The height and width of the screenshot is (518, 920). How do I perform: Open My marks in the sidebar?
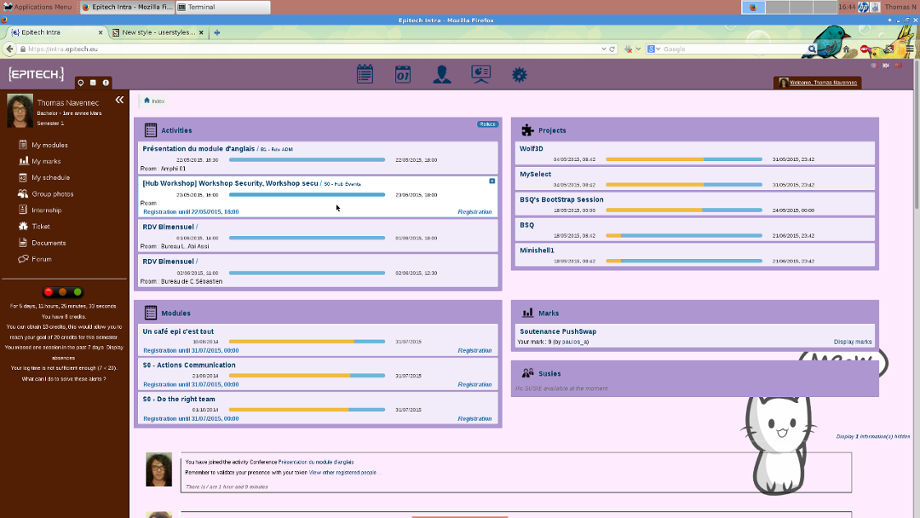(46, 161)
